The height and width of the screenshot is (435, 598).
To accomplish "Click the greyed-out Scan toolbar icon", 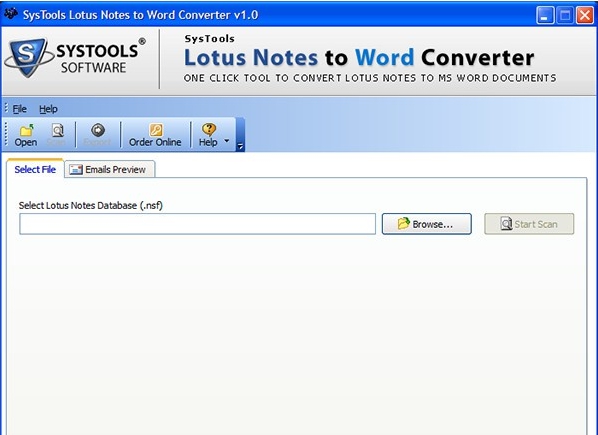I will point(58,130).
